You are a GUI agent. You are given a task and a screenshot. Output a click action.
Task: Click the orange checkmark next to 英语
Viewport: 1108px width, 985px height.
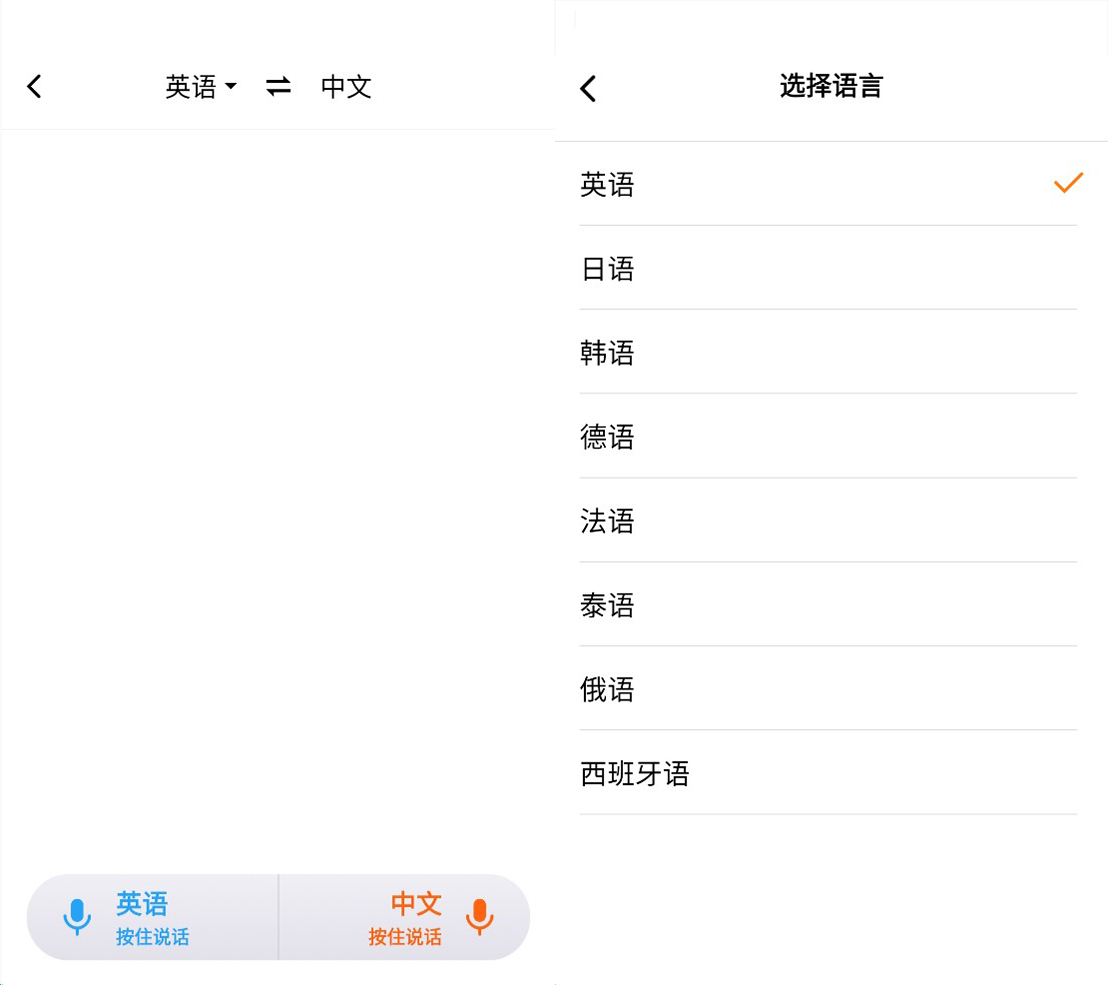pos(1068,183)
